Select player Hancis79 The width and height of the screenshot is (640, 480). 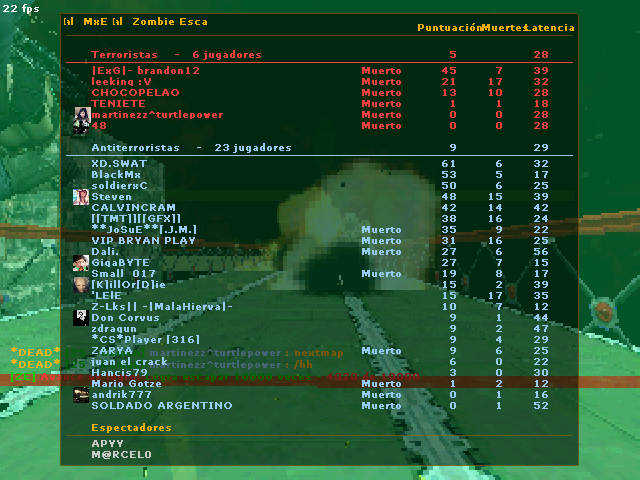pos(119,373)
